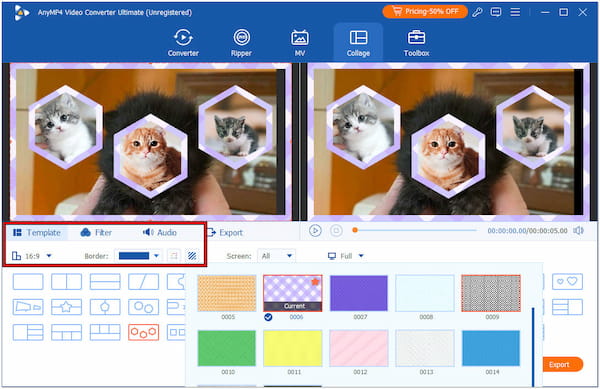Viewport: 600px width, 389px height.
Task: Select the two vertical split template
Action: (66, 282)
